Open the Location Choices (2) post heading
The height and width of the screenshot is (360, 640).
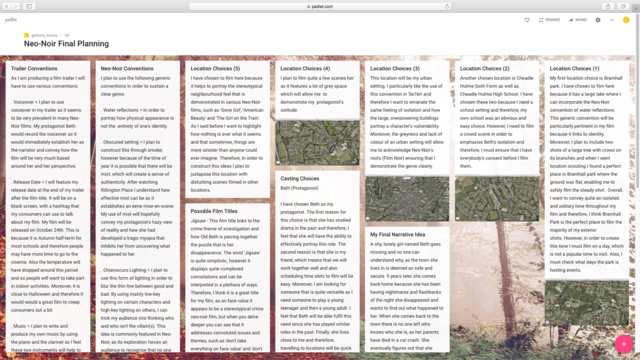point(484,69)
